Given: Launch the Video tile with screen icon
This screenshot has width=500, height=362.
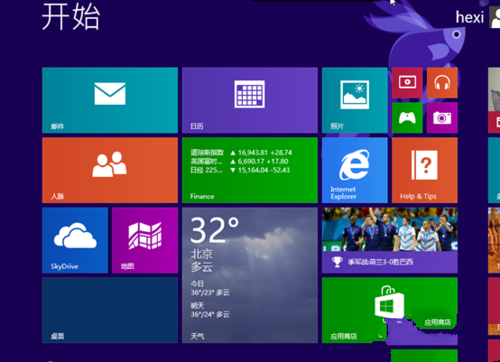Looking at the screenshot, I should 407,83.
